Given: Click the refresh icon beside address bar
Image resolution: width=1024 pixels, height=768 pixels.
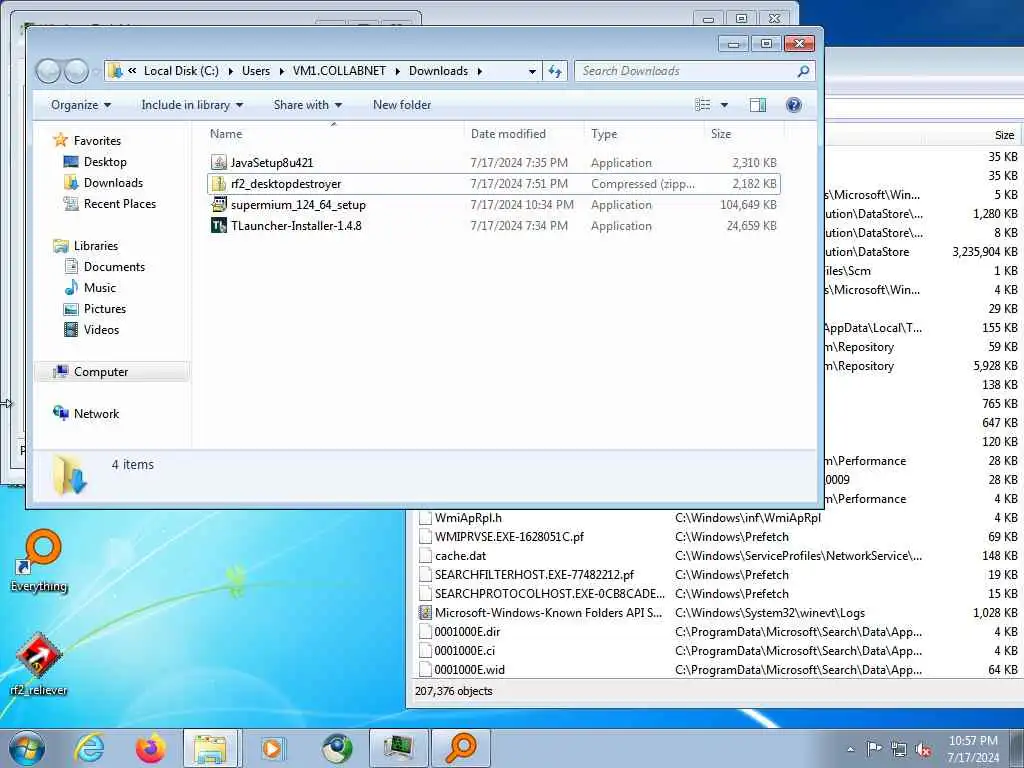Looking at the screenshot, I should (x=555, y=71).
